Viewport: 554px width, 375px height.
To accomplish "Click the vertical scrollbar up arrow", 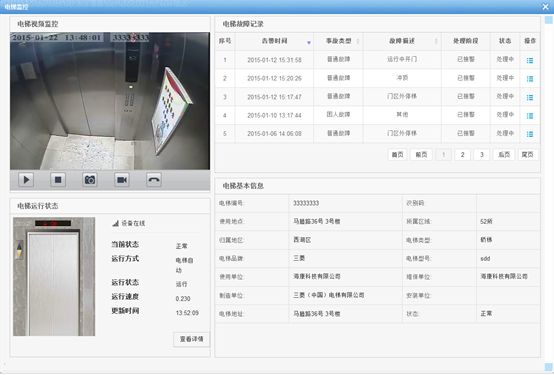I will click(x=548, y=19).
